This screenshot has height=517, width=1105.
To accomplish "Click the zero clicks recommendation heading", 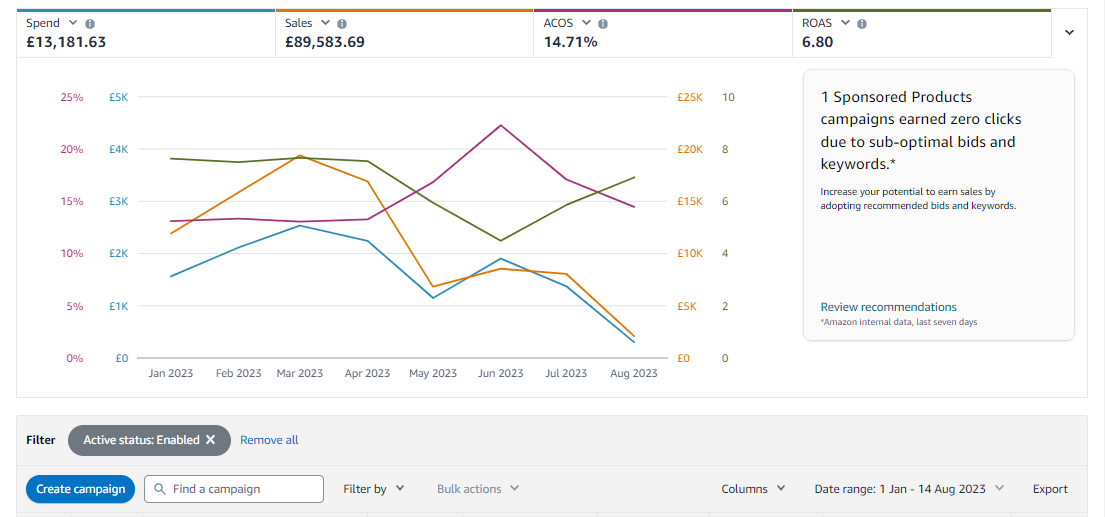I will (920, 131).
